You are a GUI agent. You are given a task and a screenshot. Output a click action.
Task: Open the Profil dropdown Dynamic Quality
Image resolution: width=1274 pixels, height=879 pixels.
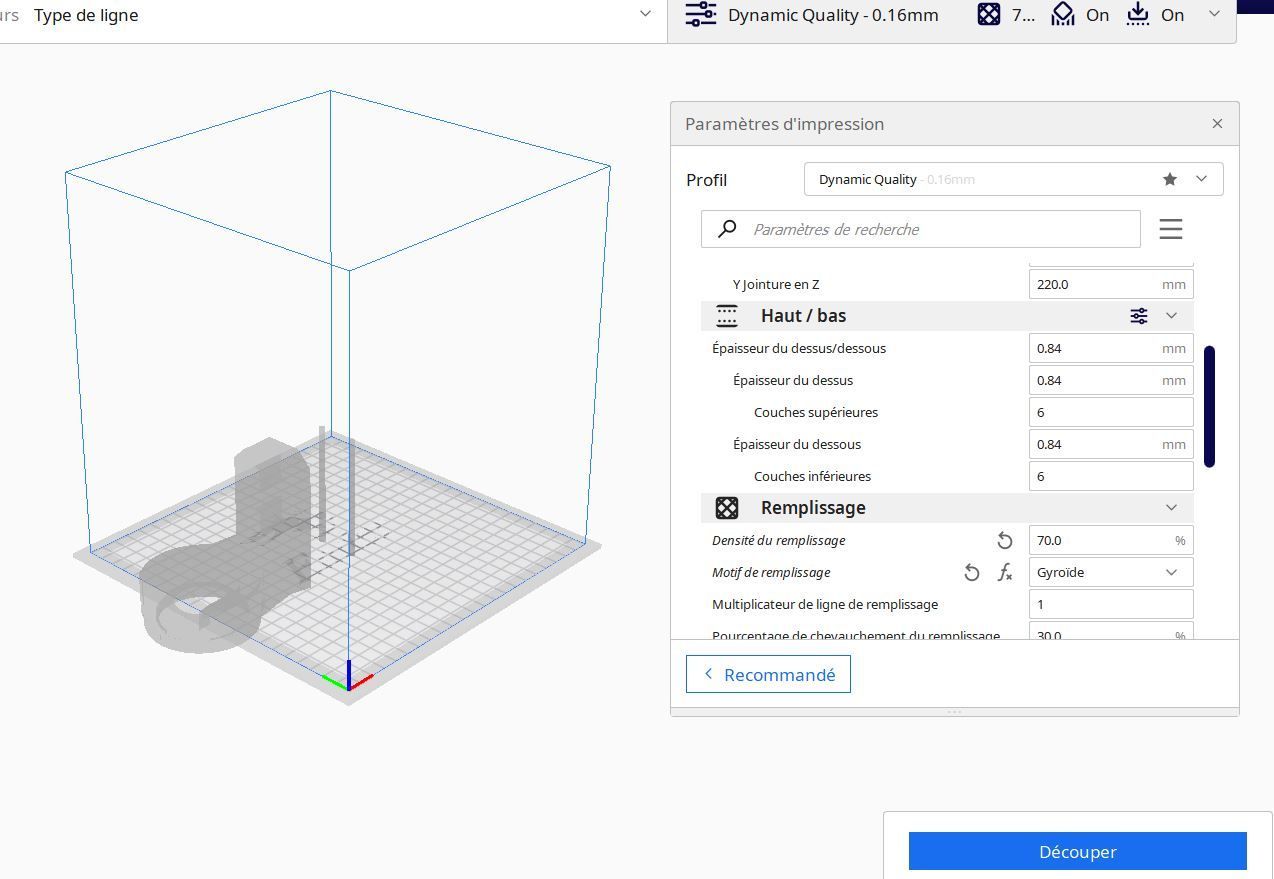pyautogui.click(x=1013, y=179)
